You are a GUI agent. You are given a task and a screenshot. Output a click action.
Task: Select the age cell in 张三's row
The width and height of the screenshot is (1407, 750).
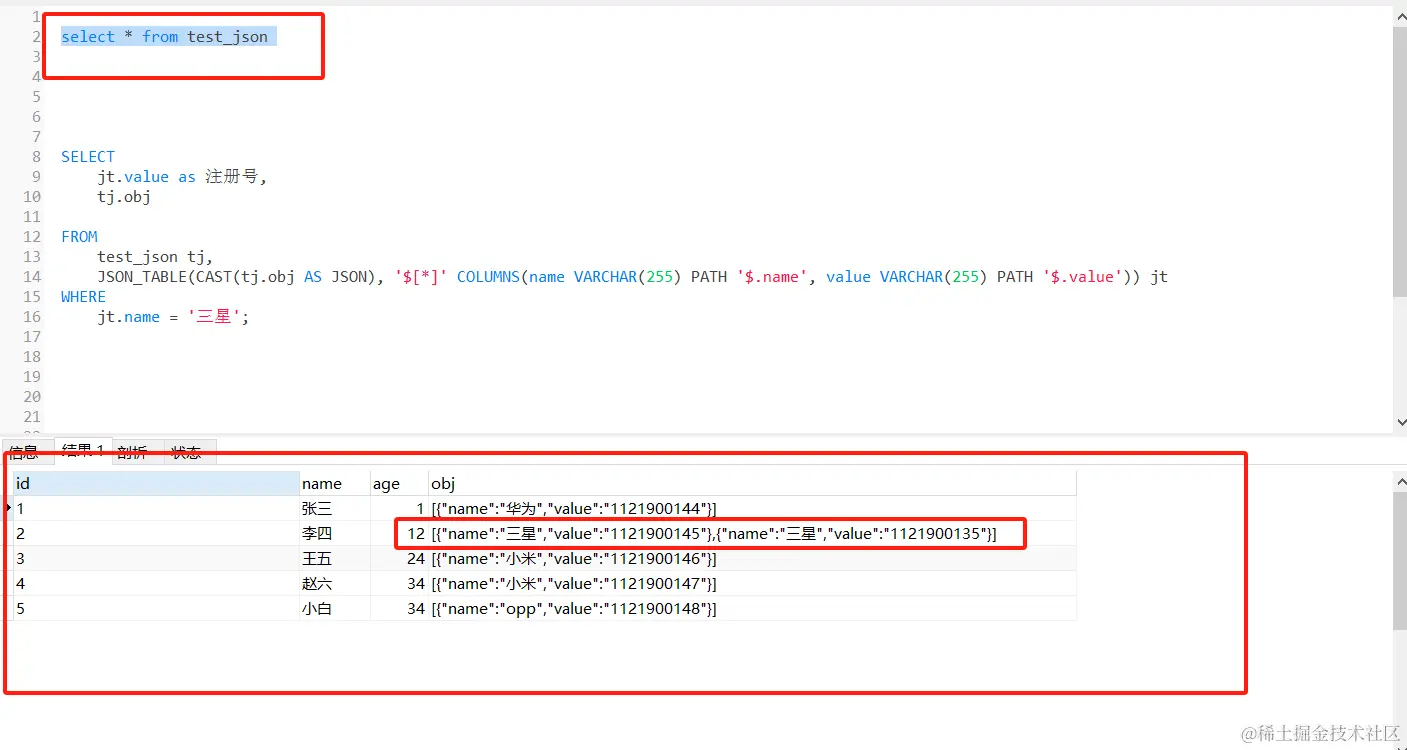coord(399,508)
